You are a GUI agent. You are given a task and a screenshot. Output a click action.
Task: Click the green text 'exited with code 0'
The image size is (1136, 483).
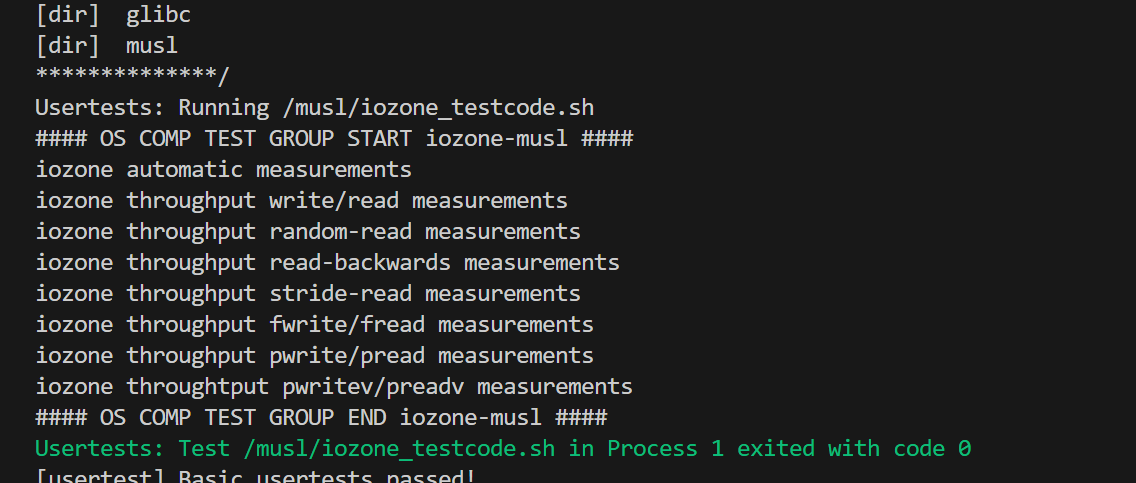point(855,449)
